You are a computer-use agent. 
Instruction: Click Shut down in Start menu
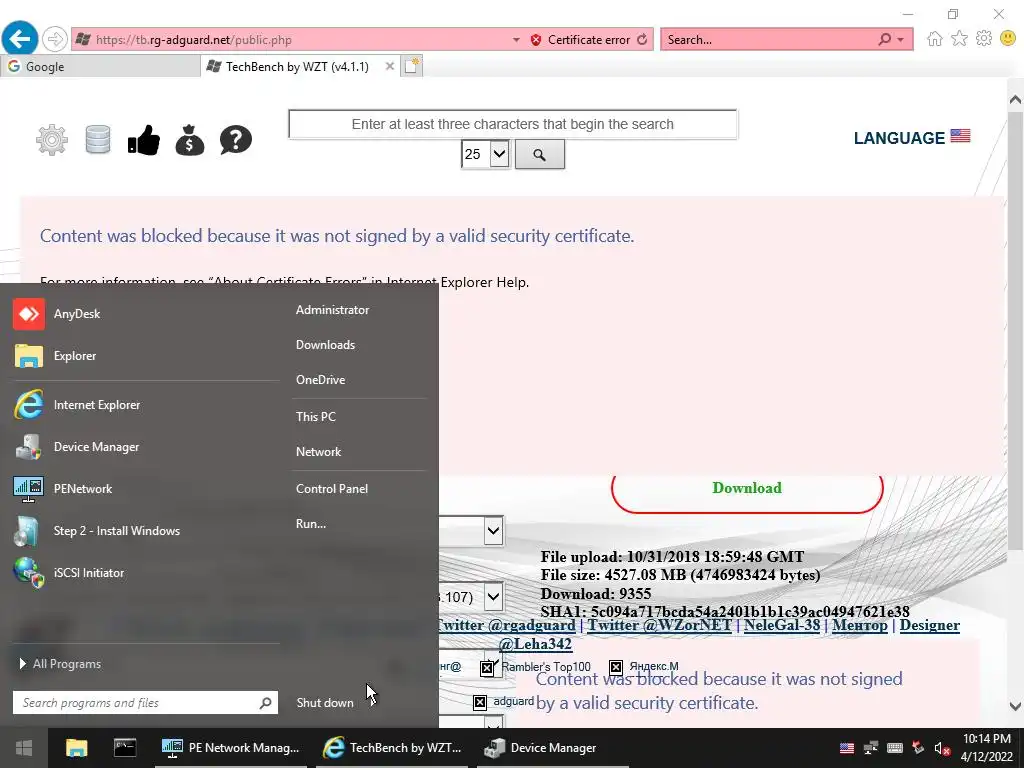click(325, 703)
